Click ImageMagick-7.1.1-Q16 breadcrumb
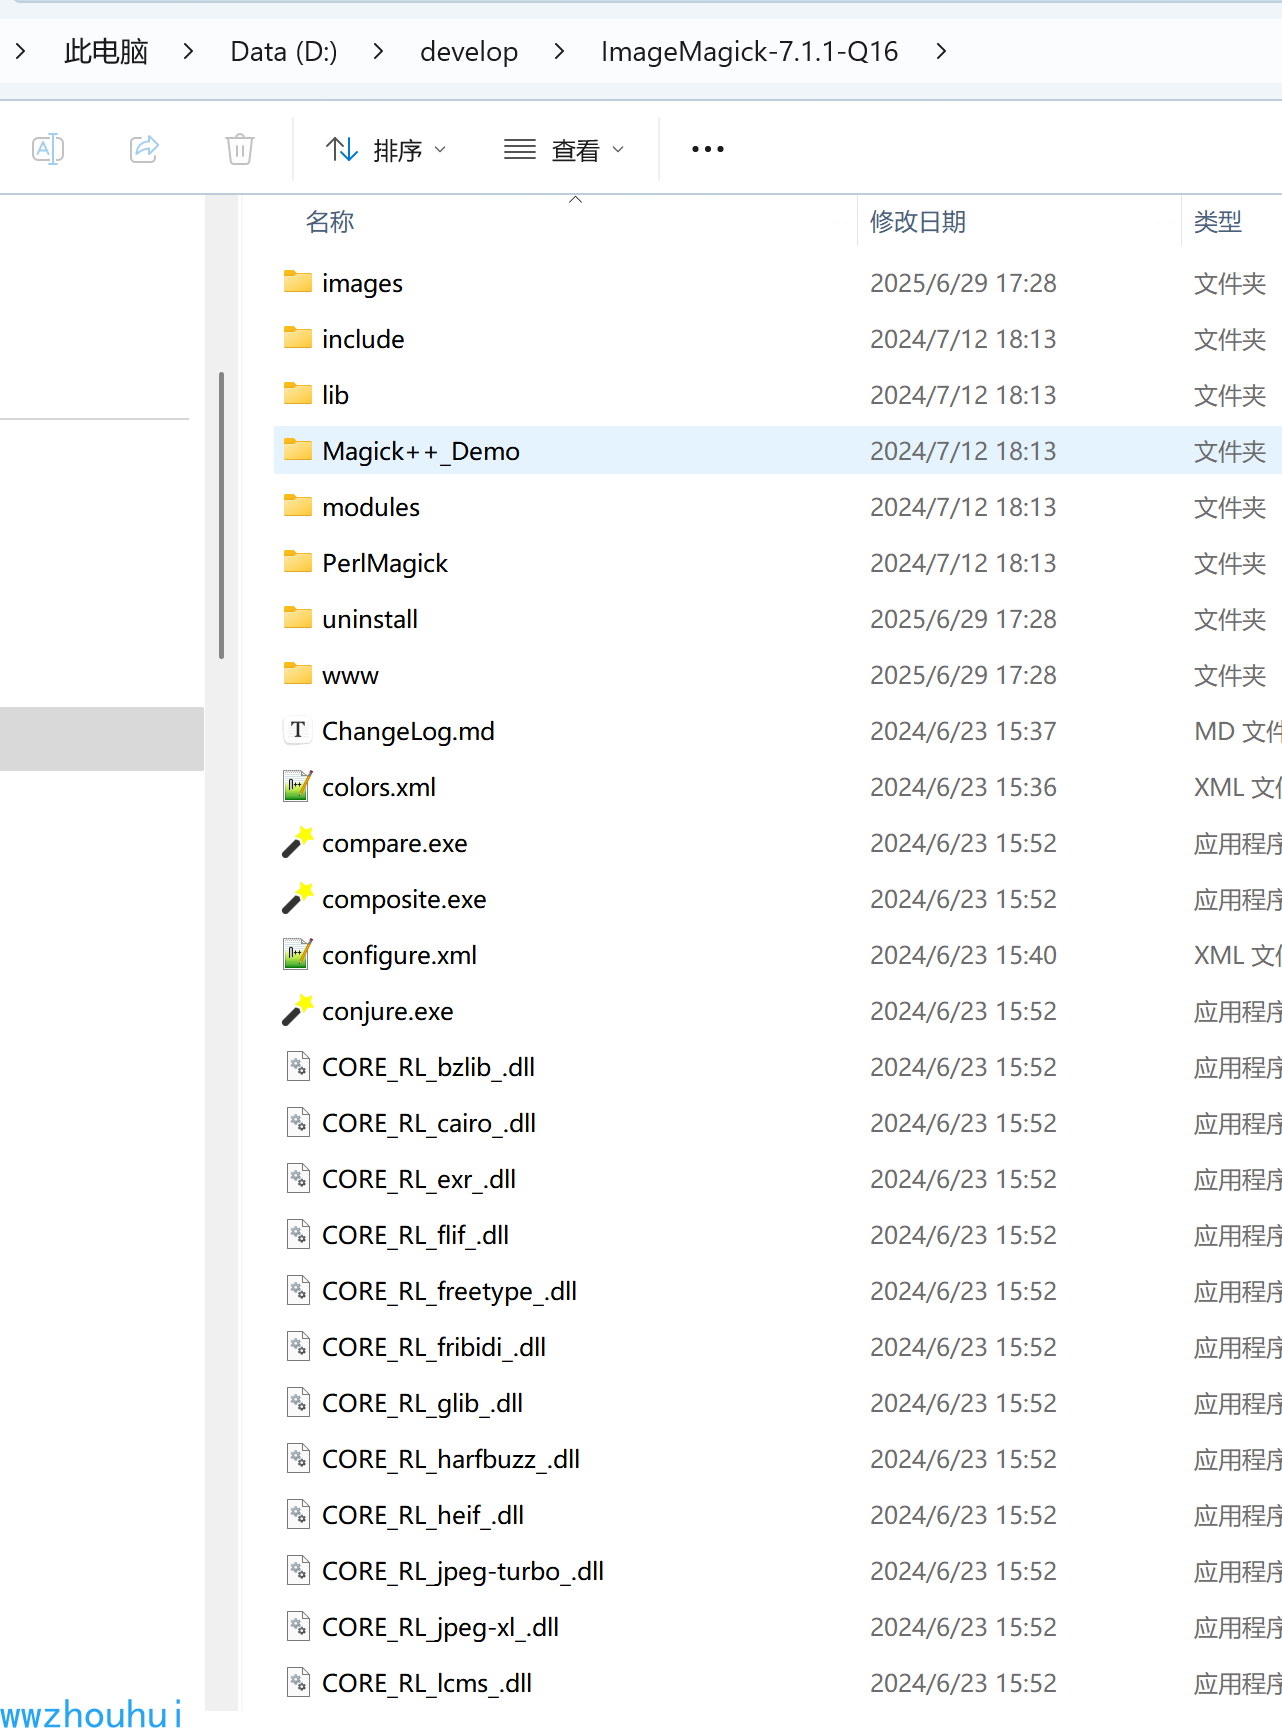This screenshot has width=1282, height=1734. coord(750,51)
